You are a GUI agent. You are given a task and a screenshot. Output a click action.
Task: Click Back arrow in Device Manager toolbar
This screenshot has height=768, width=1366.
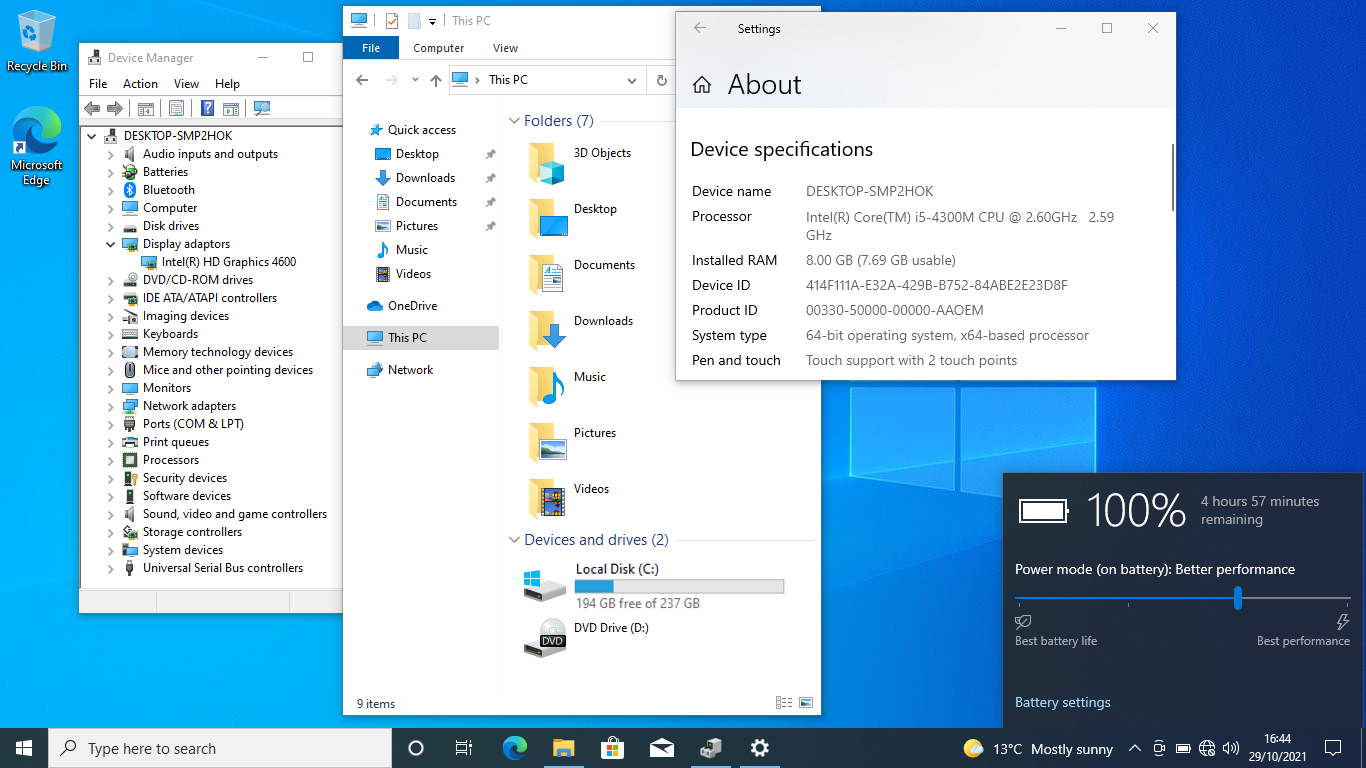point(92,108)
